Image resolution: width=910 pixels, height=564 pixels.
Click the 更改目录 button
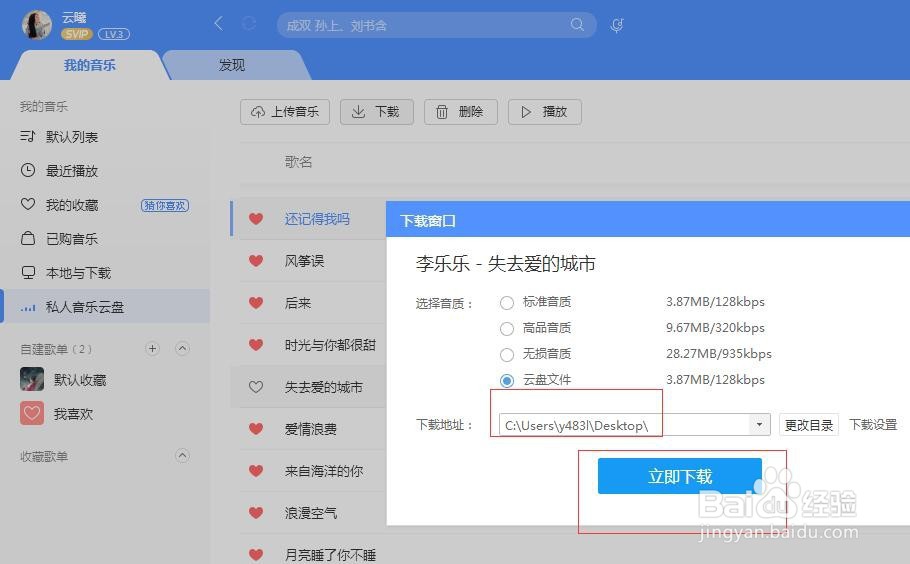tap(808, 425)
